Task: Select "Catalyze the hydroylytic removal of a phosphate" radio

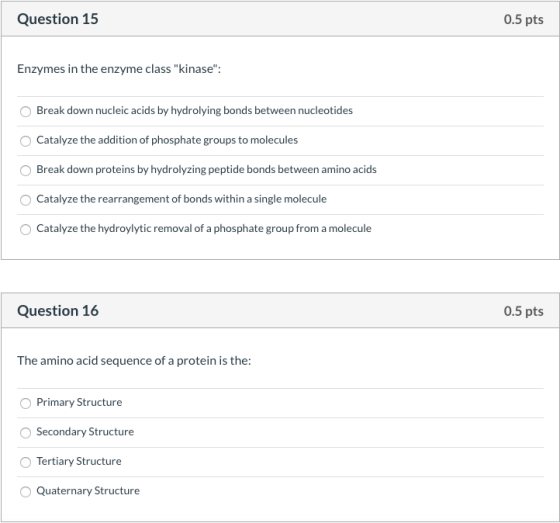Action: (x=25, y=229)
